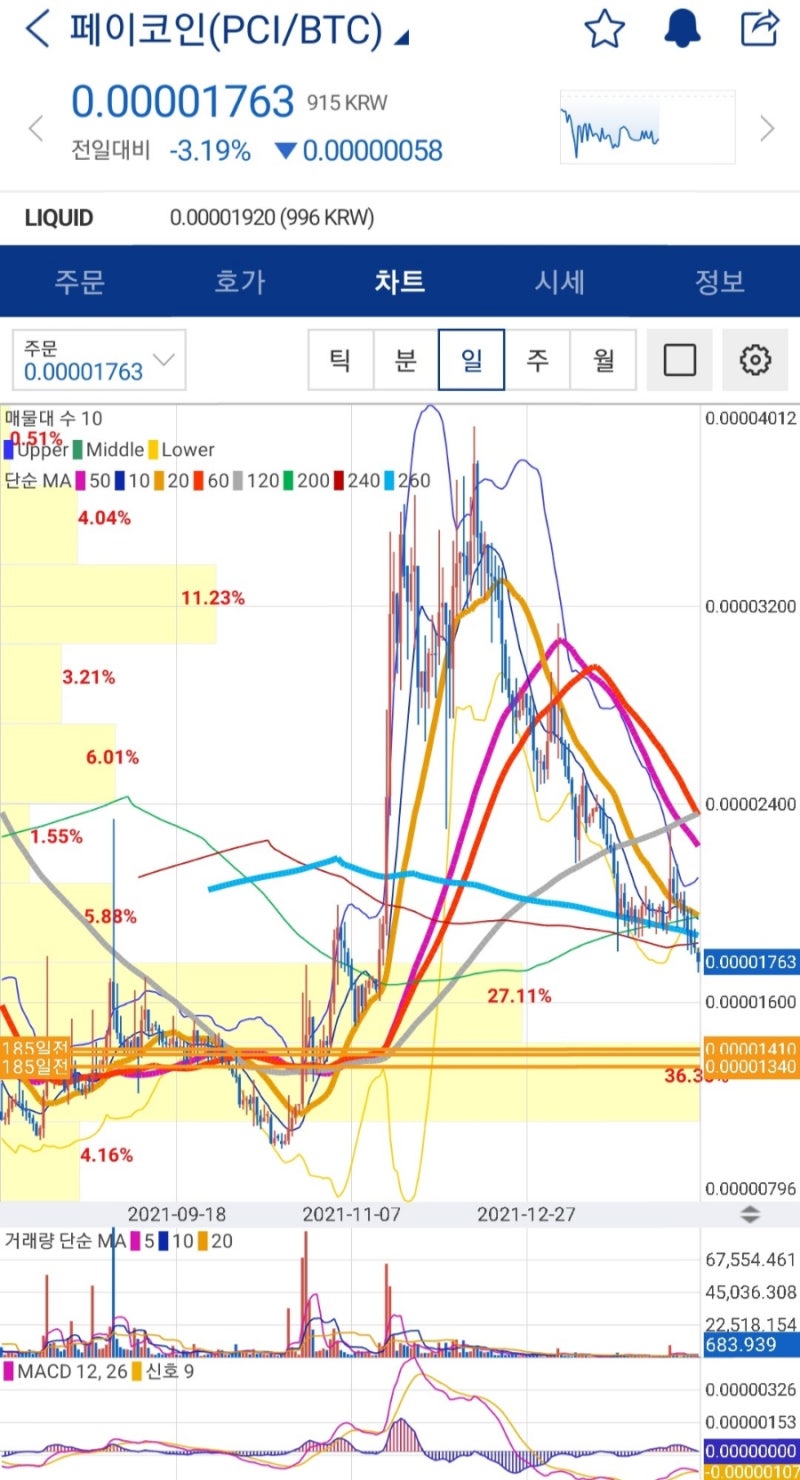The width and height of the screenshot is (800, 1480).
Task: Select 틱 chart interval
Action: [340, 359]
